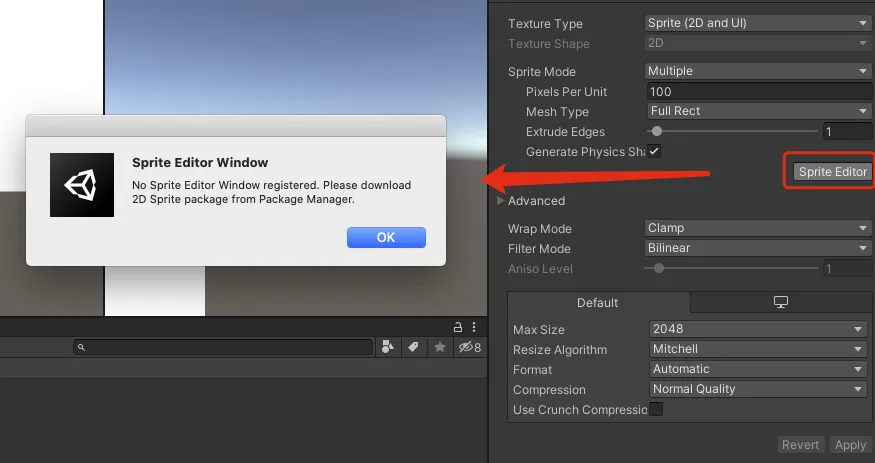Open the Sprite Mode dropdown
The height and width of the screenshot is (463, 875).
point(757,71)
